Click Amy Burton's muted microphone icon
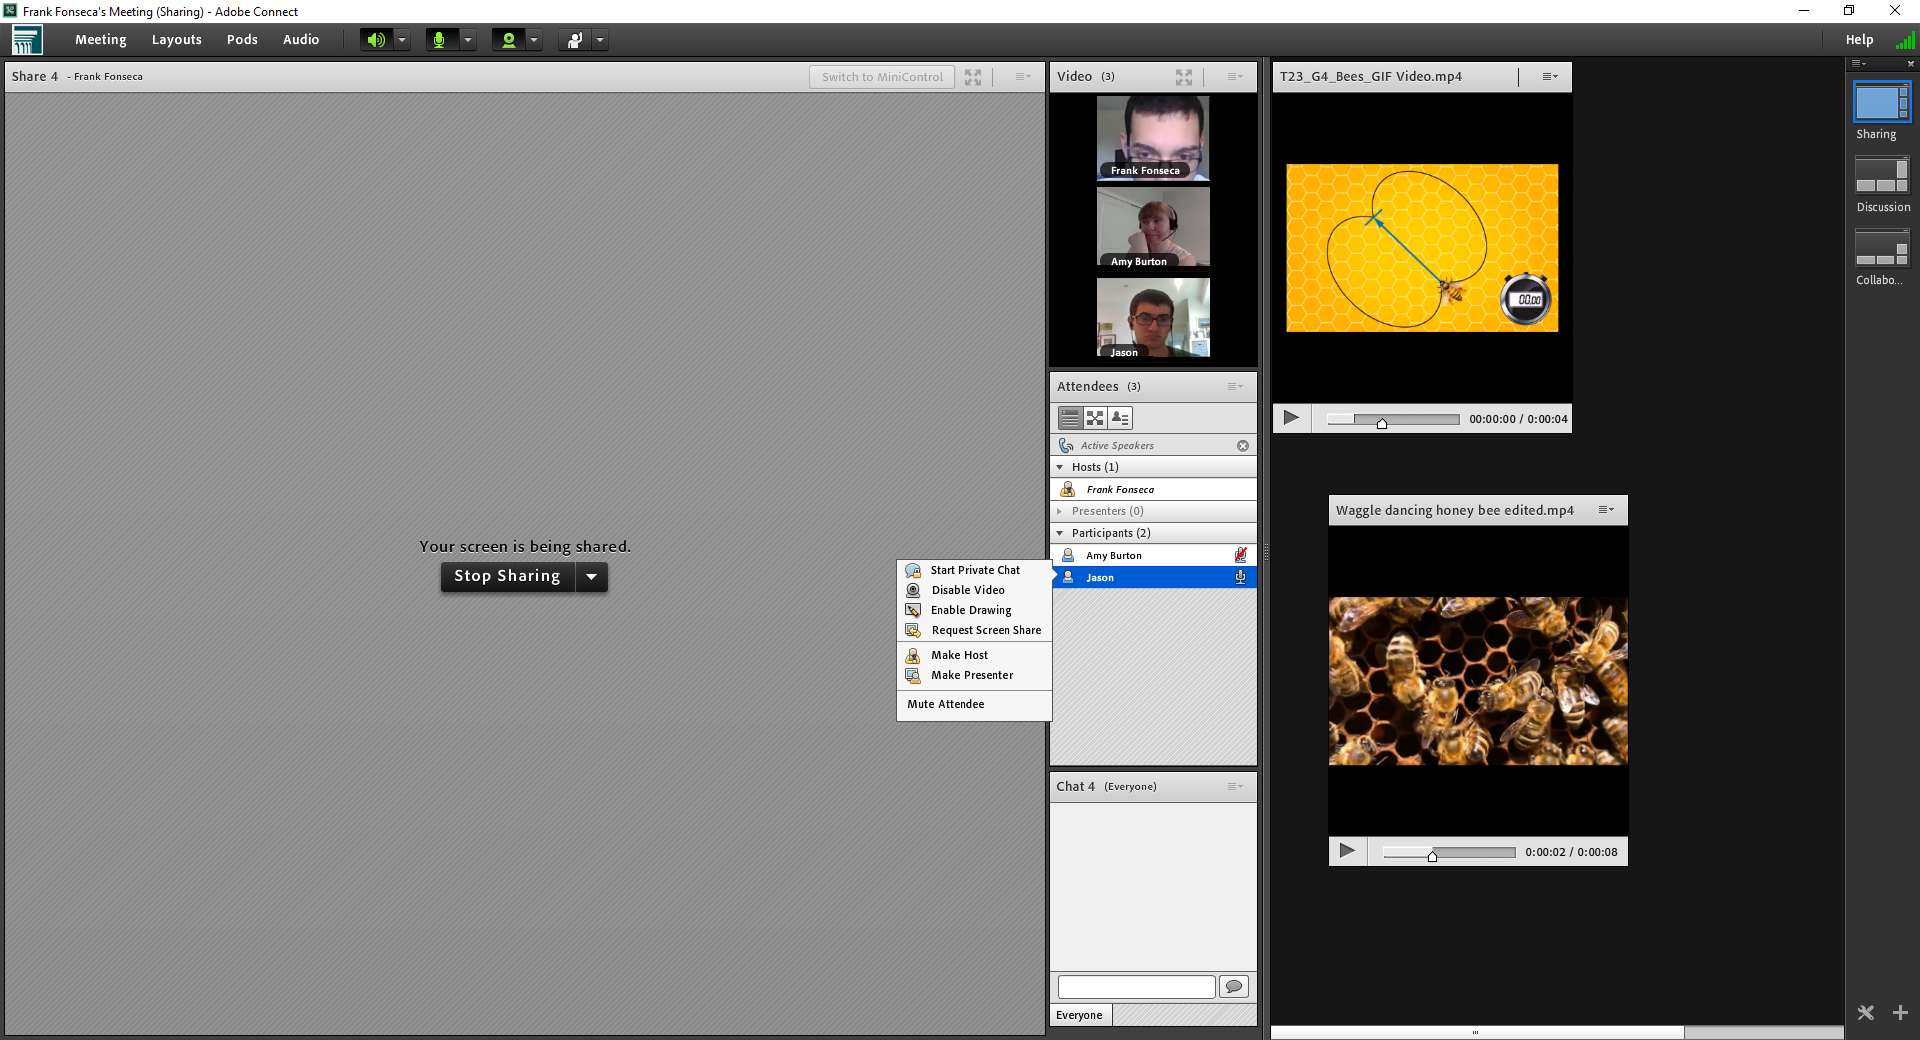This screenshot has height=1040, width=1920. [1241, 555]
